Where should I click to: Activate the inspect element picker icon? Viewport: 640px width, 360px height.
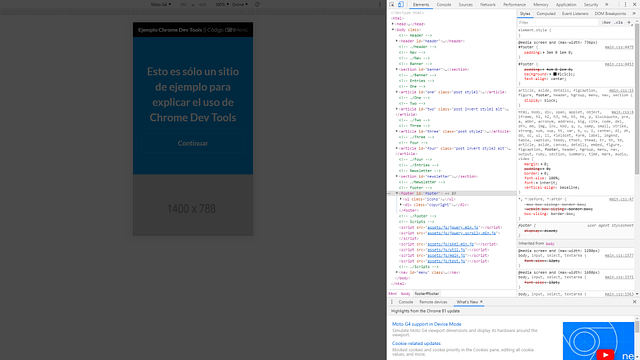pyautogui.click(x=392, y=4)
